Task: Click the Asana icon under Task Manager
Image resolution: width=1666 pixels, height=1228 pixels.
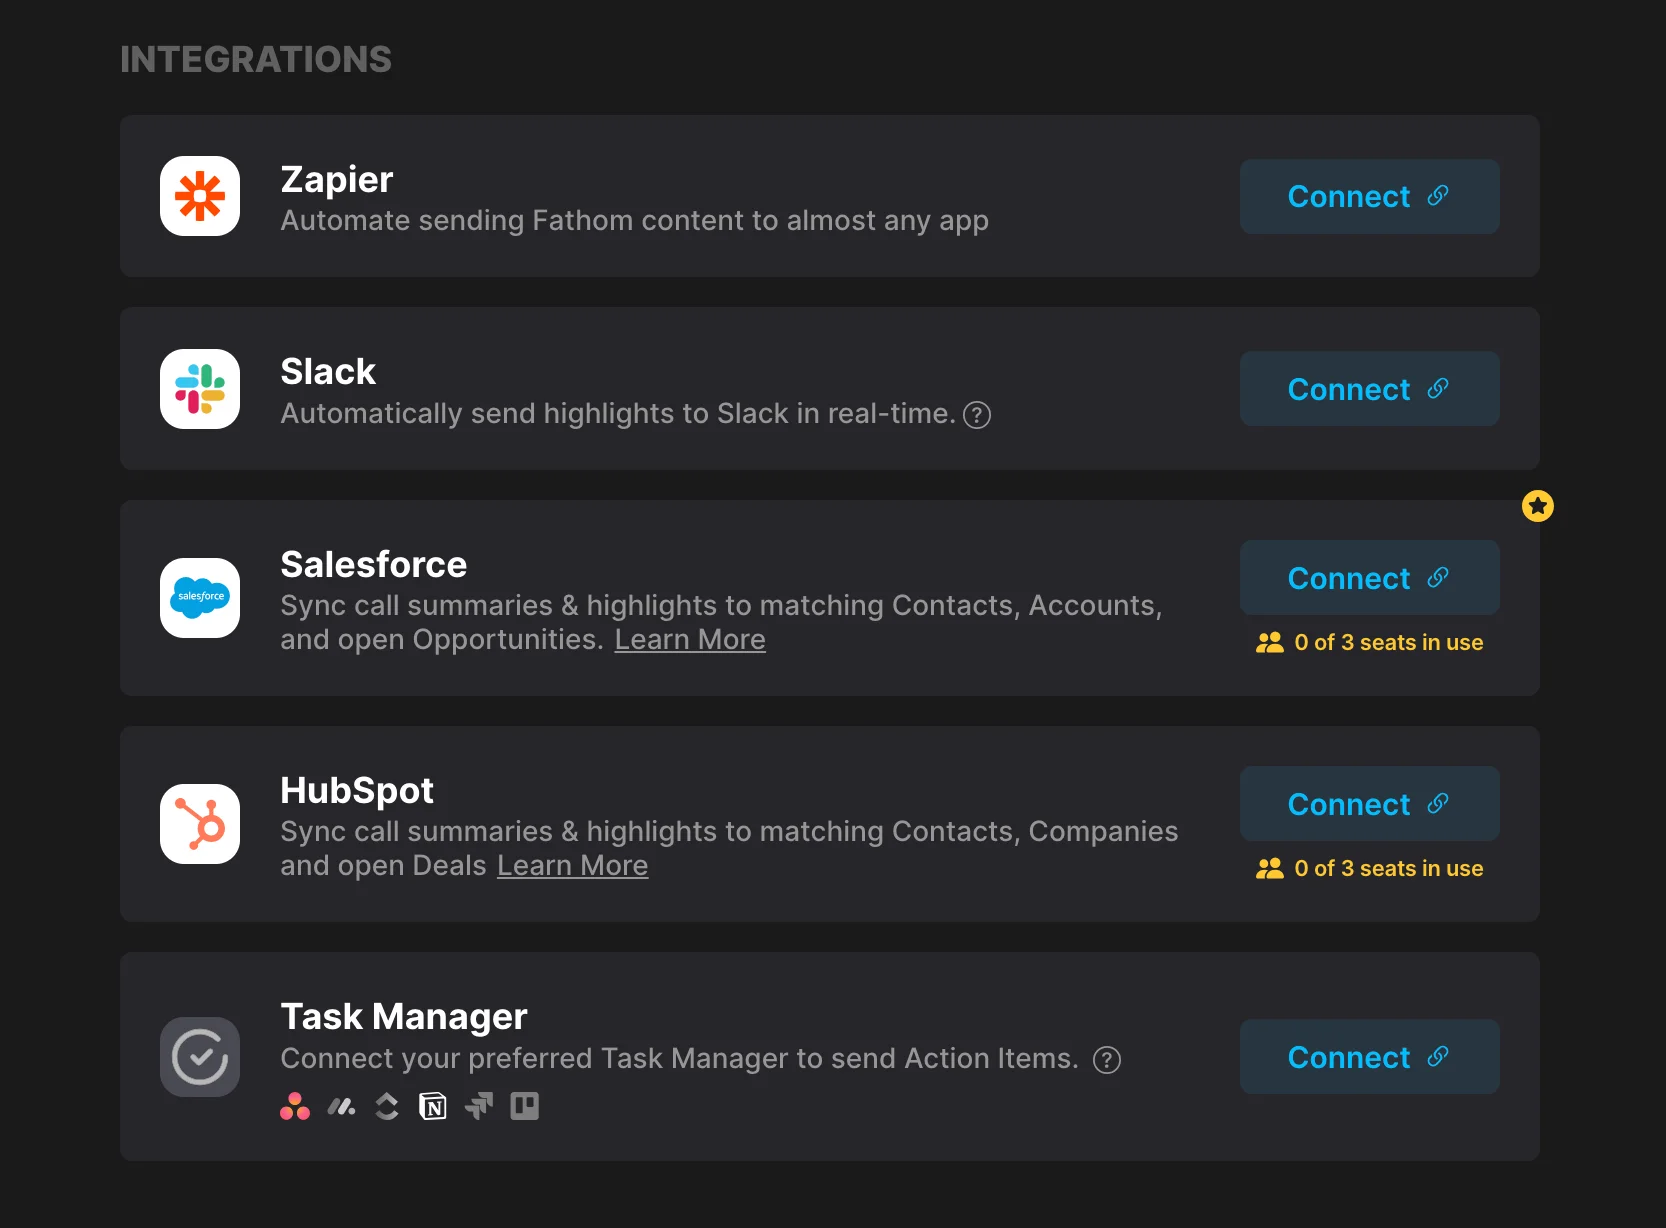Action: [295, 1106]
